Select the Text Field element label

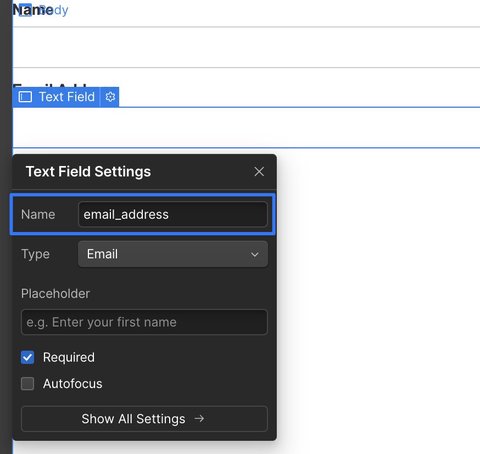tap(57, 97)
